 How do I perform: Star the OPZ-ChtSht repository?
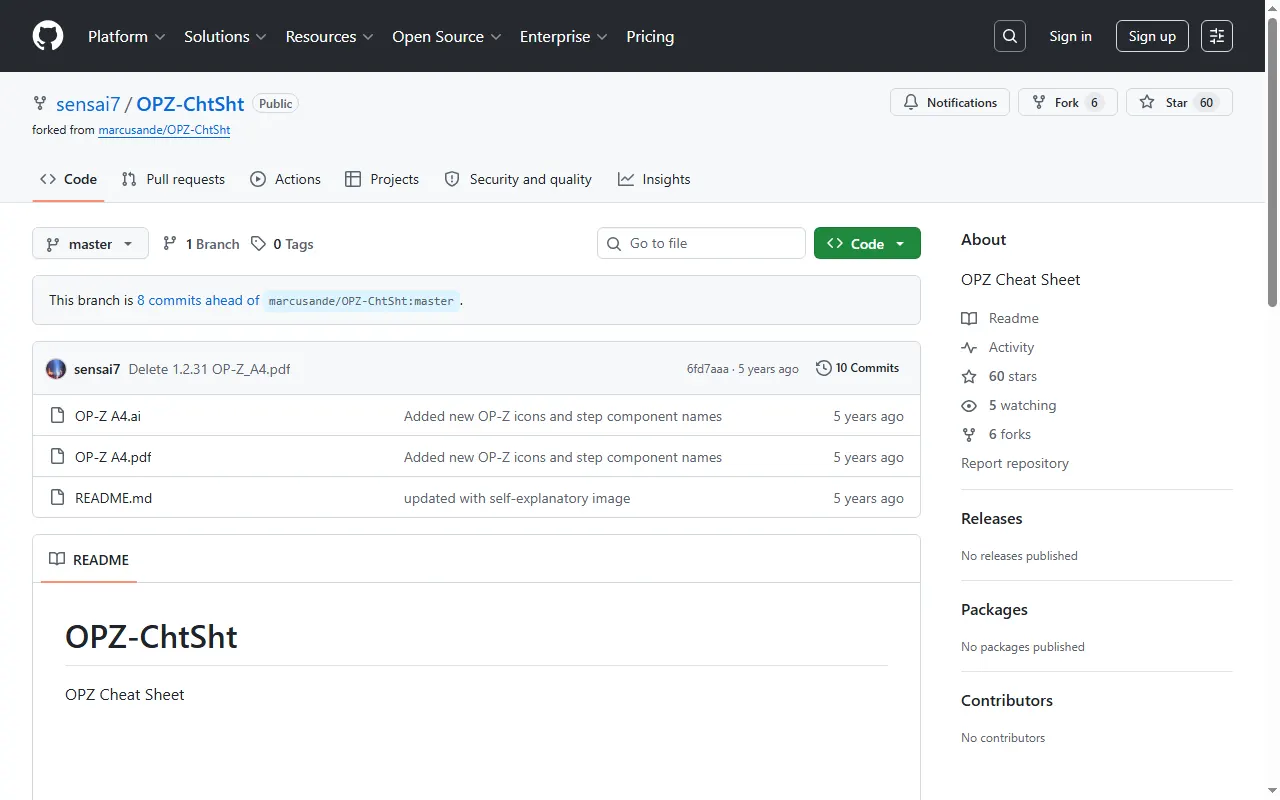1179,102
